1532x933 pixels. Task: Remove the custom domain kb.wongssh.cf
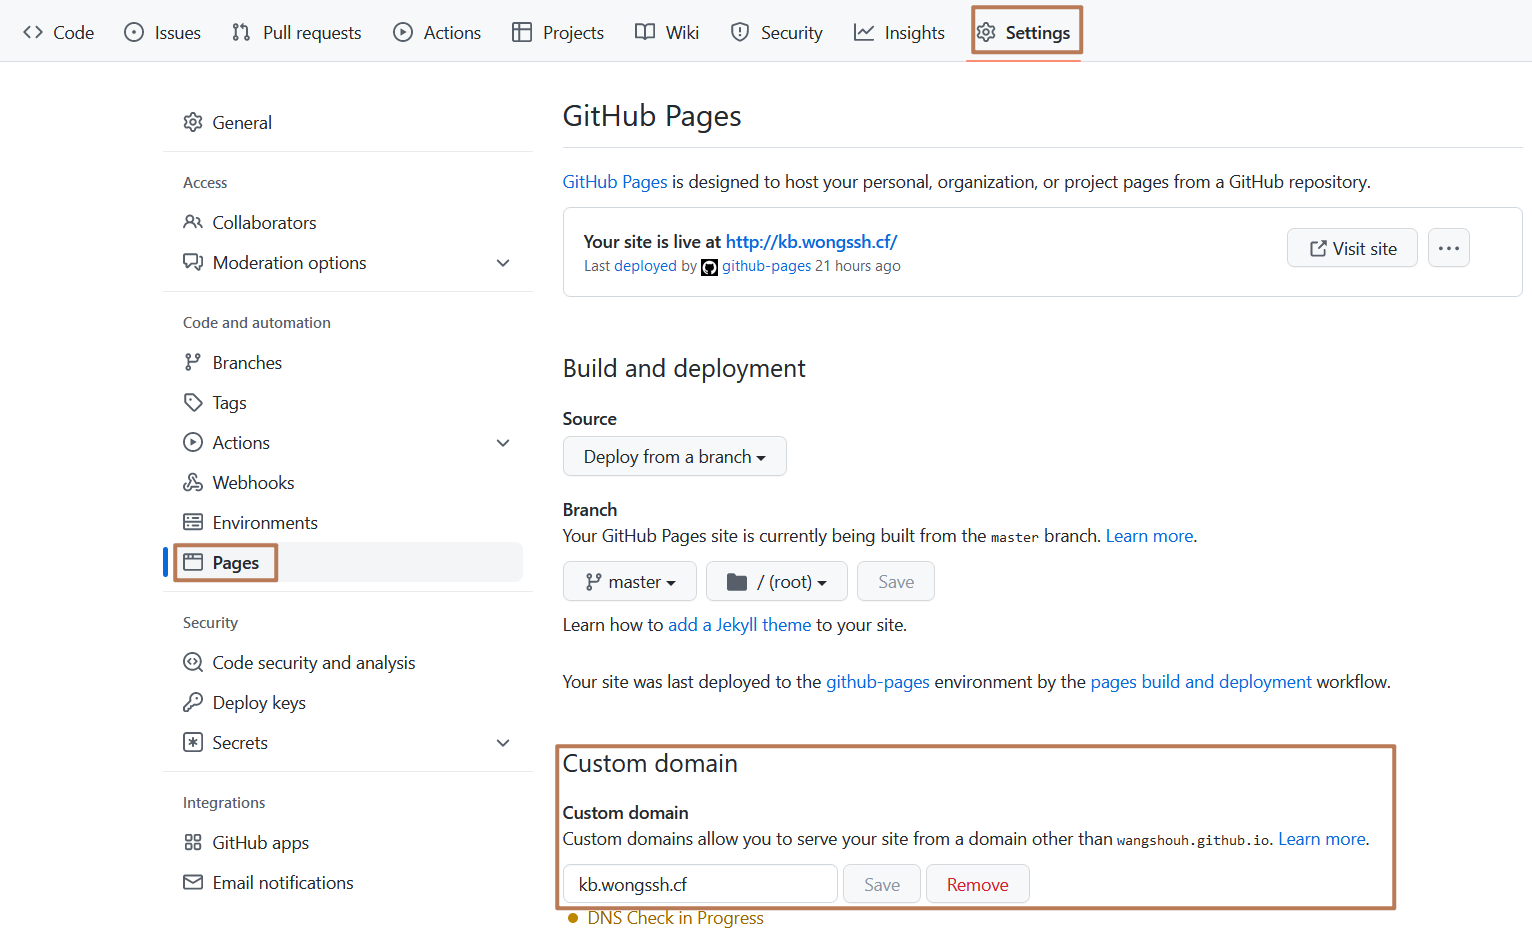tap(977, 884)
